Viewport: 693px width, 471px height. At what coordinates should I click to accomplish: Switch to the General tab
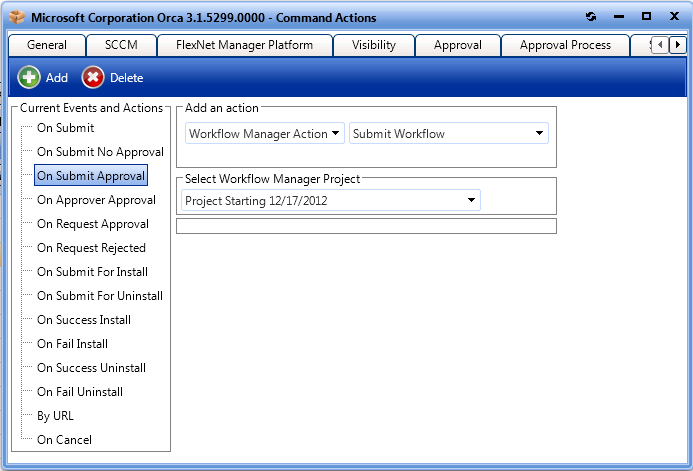pyautogui.click(x=47, y=45)
